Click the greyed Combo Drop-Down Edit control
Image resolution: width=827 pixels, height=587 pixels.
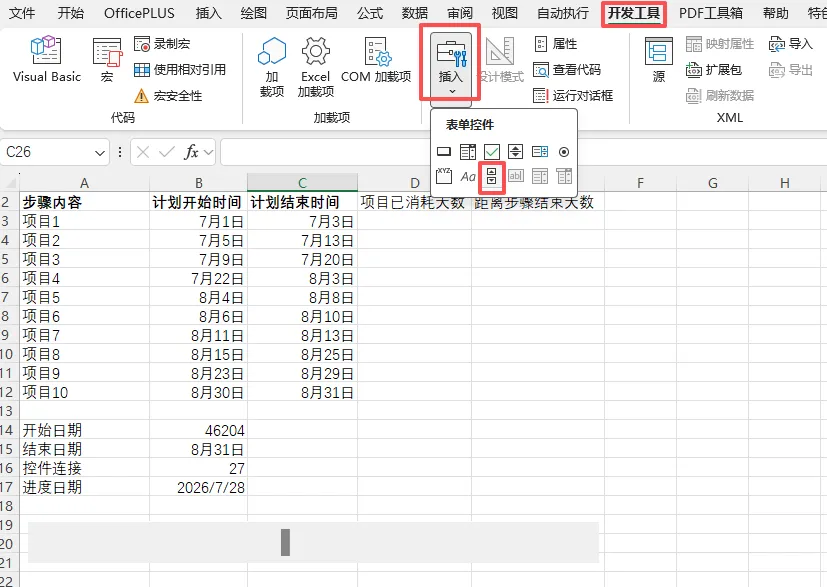[564, 176]
